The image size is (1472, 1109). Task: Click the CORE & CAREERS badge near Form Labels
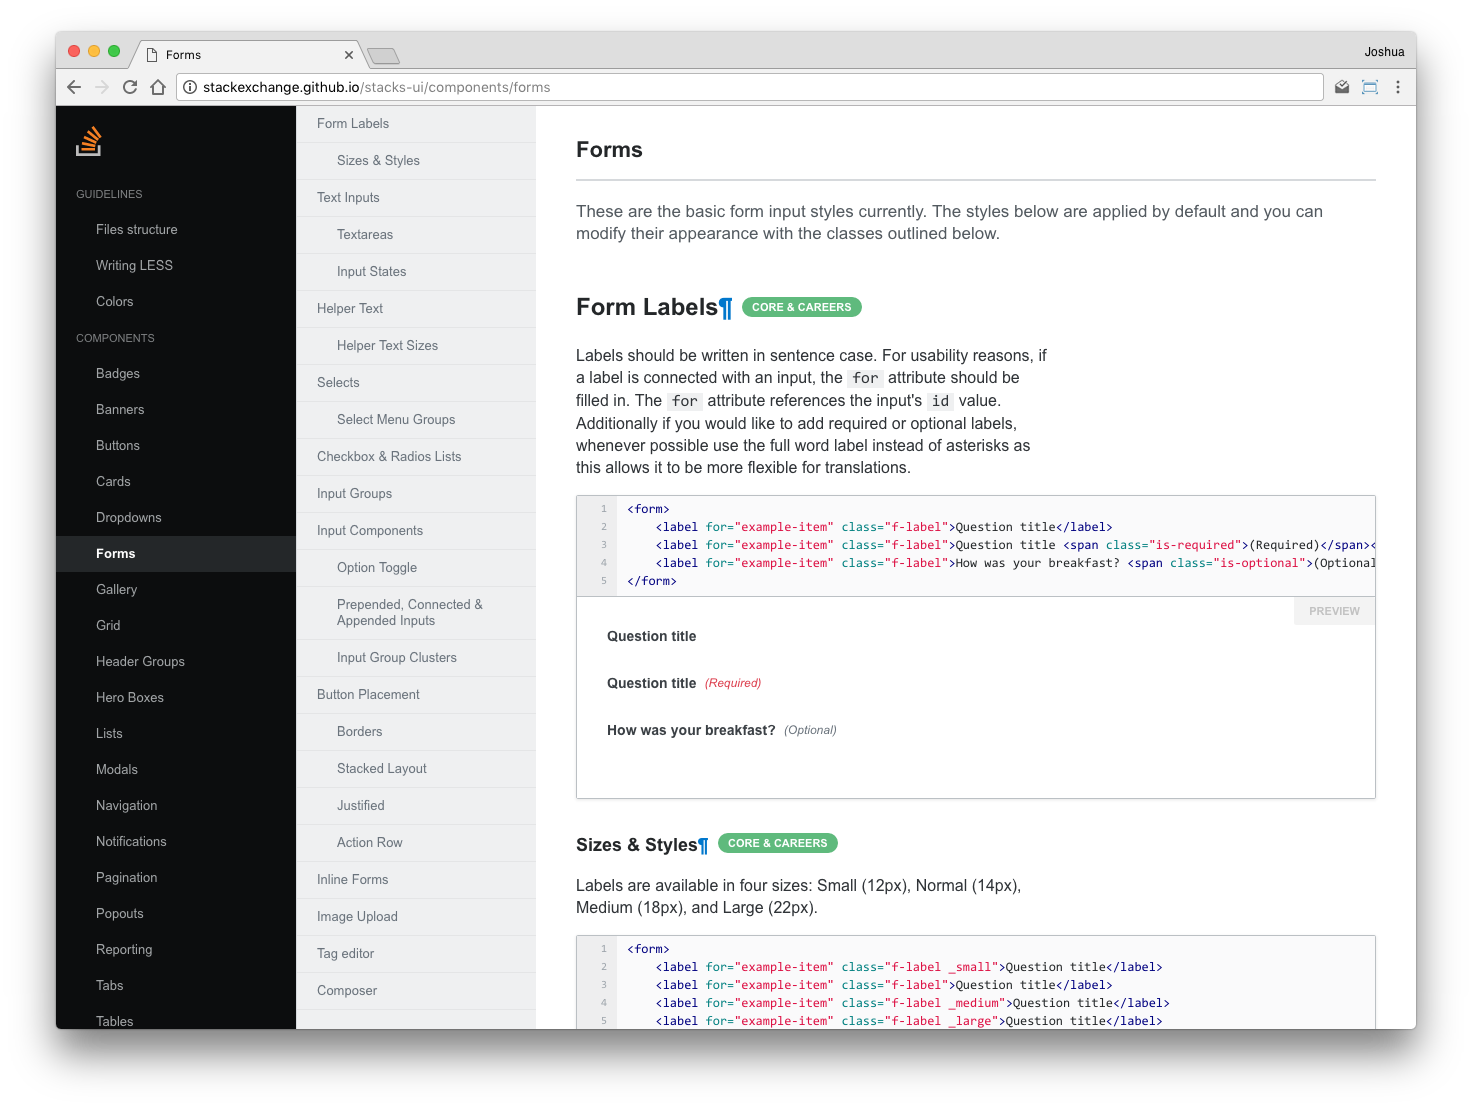pyautogui.click(x=801, y=307)
